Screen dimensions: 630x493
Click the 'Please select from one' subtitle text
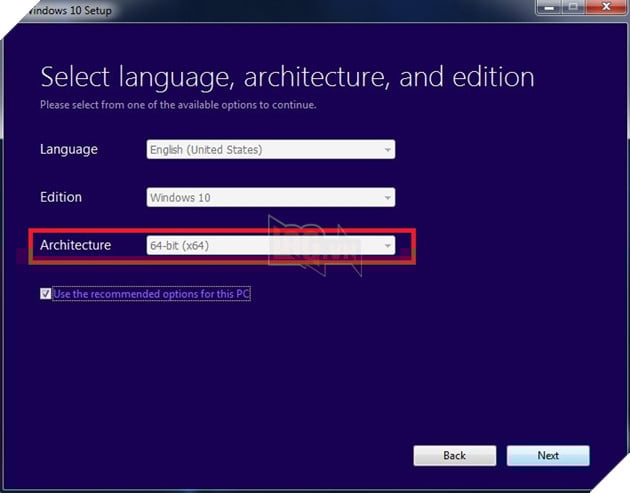pyautogui.click(x=178, y=105)
